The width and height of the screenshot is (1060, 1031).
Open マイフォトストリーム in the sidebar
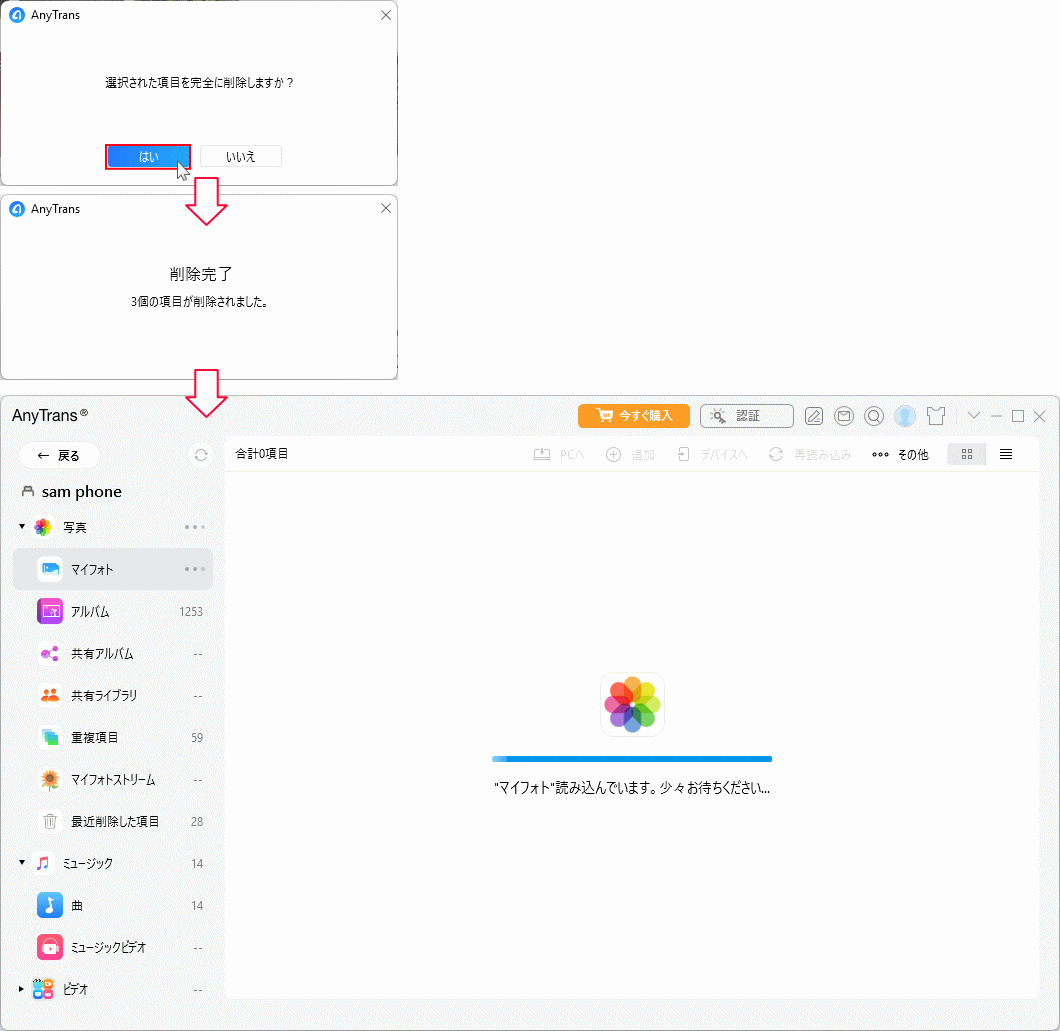click(x=113, y=780)
